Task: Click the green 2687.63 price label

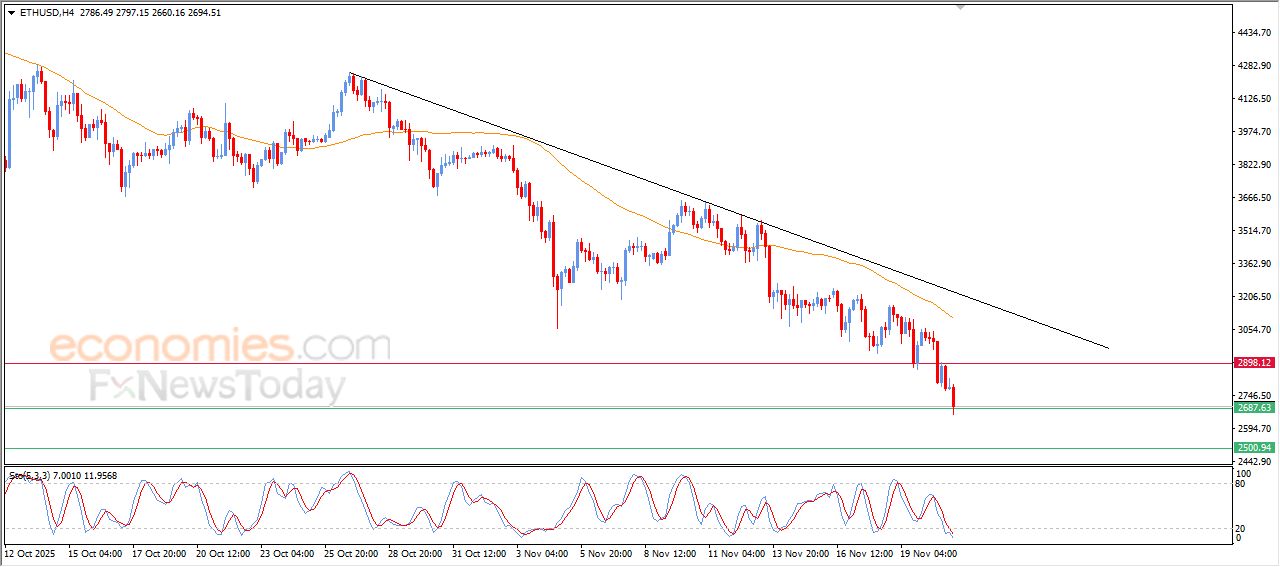Action: click(x=1253, y=407)
